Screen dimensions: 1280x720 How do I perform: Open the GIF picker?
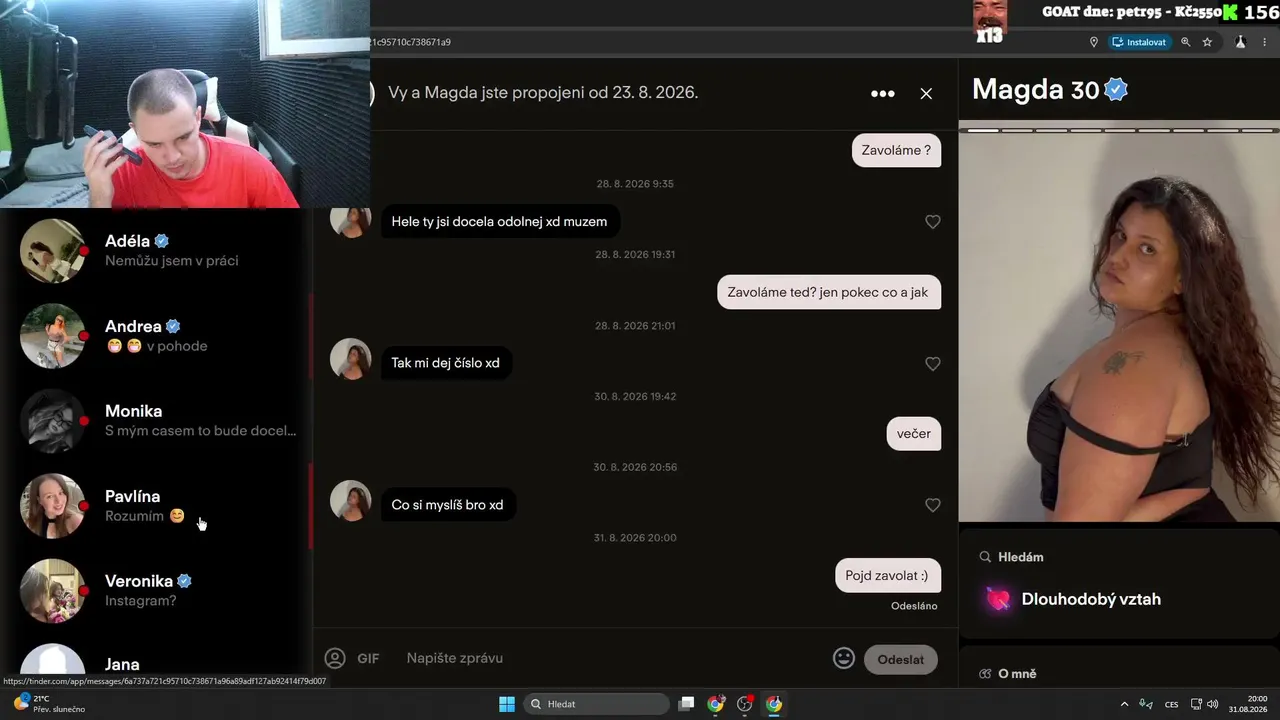368,658
